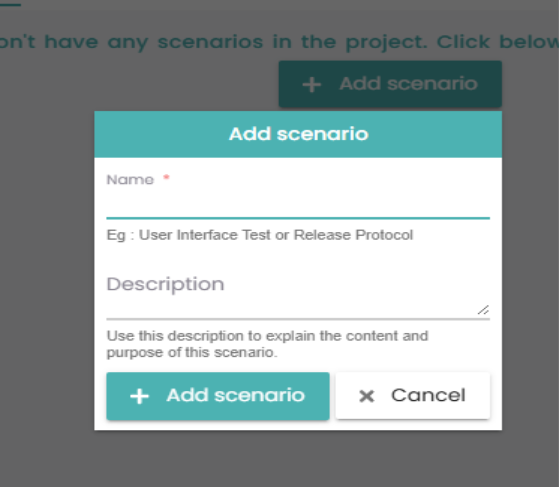Viewport: 559px width, 487px height.
Task: Click the teal underline beneath the Name field
Action: pos(298,217)
